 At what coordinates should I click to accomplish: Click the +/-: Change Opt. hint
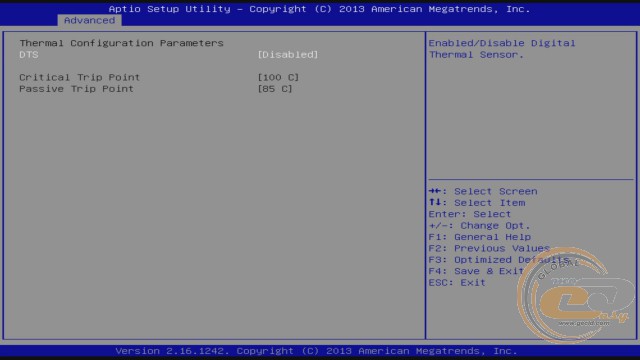(479, 226)
